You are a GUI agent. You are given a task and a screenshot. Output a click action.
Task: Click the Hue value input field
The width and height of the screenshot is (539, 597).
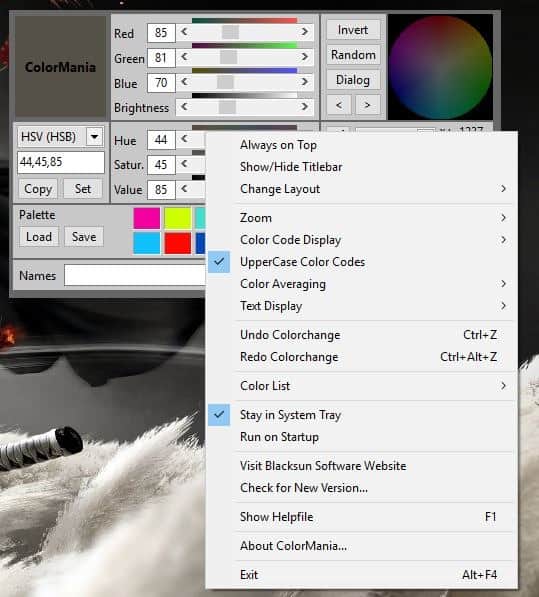[x=161, y=140]
